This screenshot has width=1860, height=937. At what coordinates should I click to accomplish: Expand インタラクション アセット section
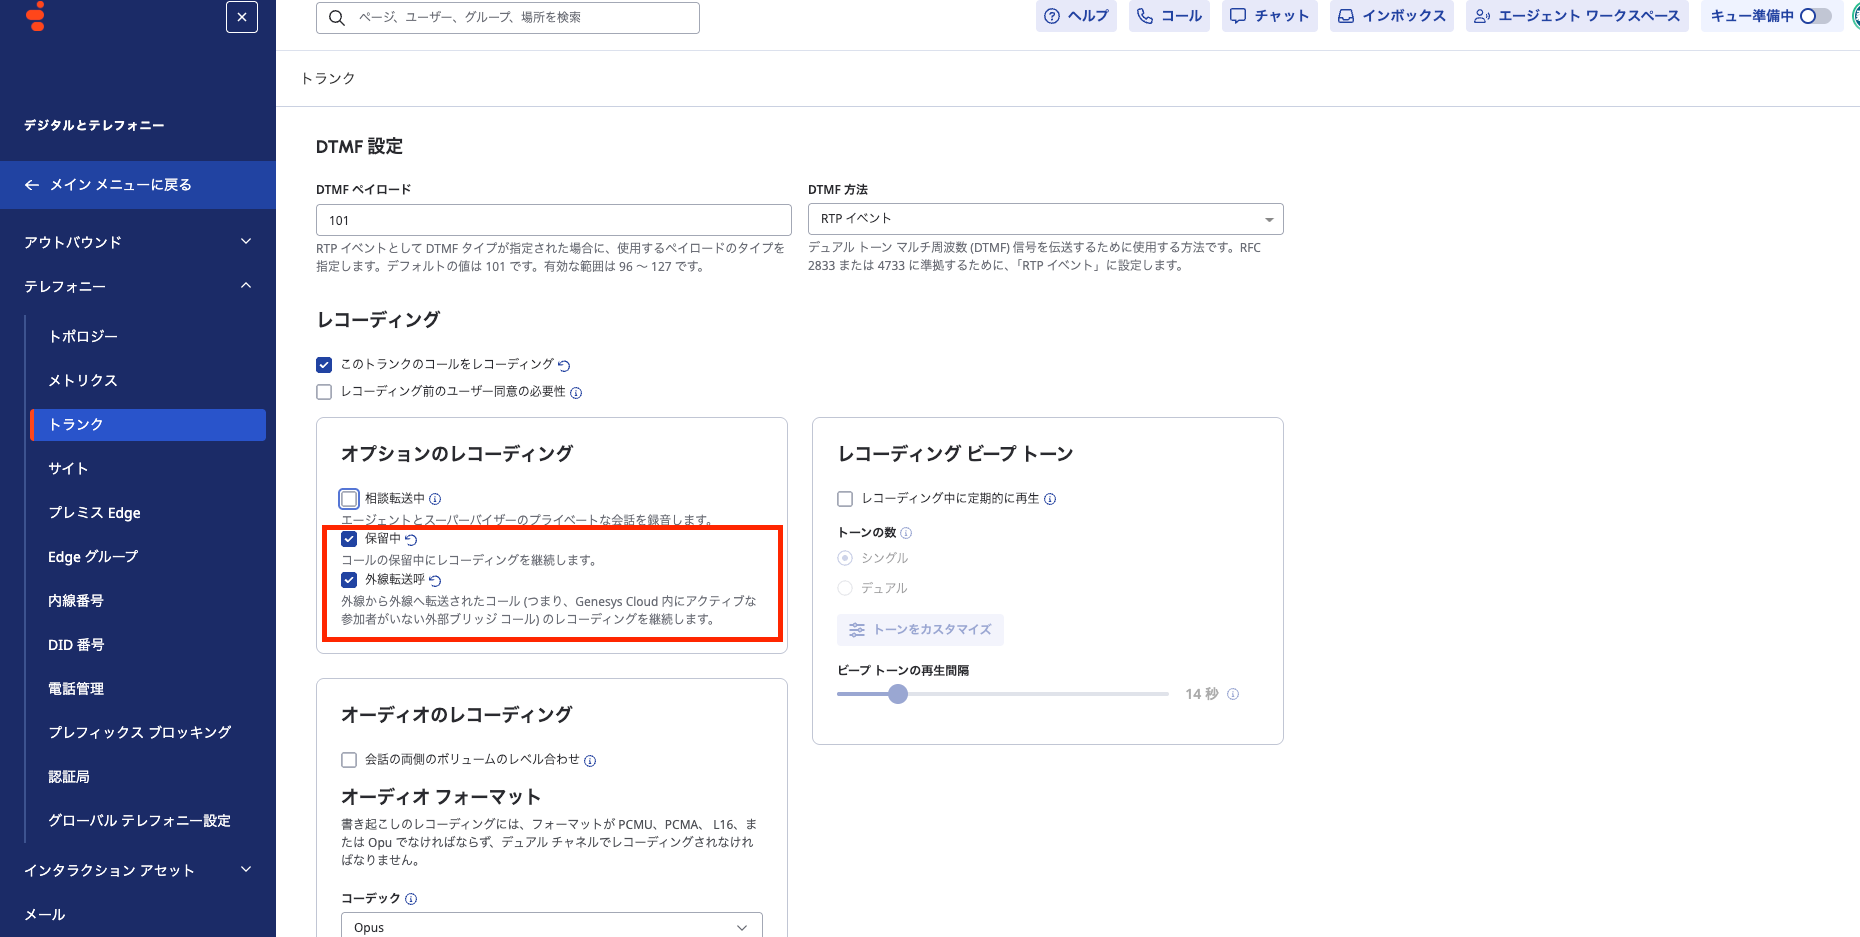(x=138, y=870)
